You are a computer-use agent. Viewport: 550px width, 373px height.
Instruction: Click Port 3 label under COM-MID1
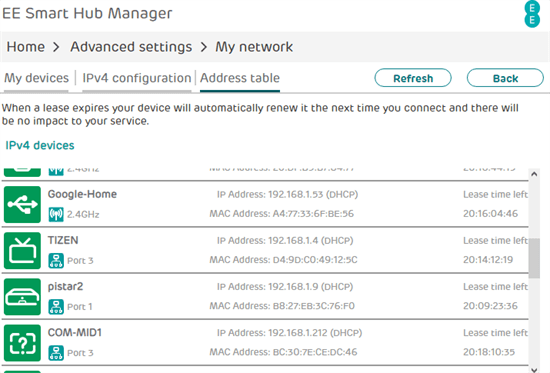click(80, 353)
